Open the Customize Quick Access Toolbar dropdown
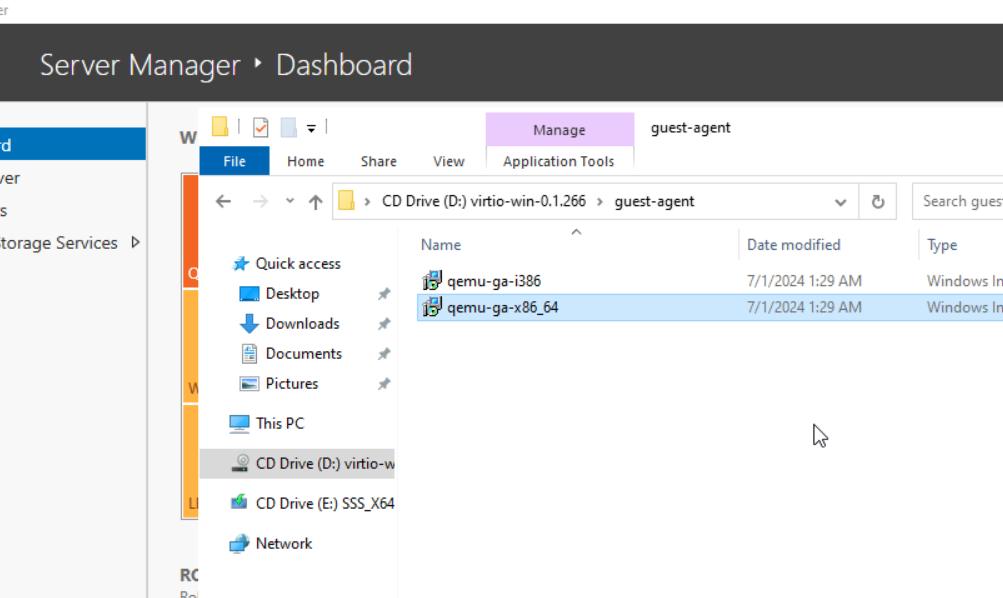Image resolution: width=1003 pixels, height=598 pixels. [x=311, y=128]
